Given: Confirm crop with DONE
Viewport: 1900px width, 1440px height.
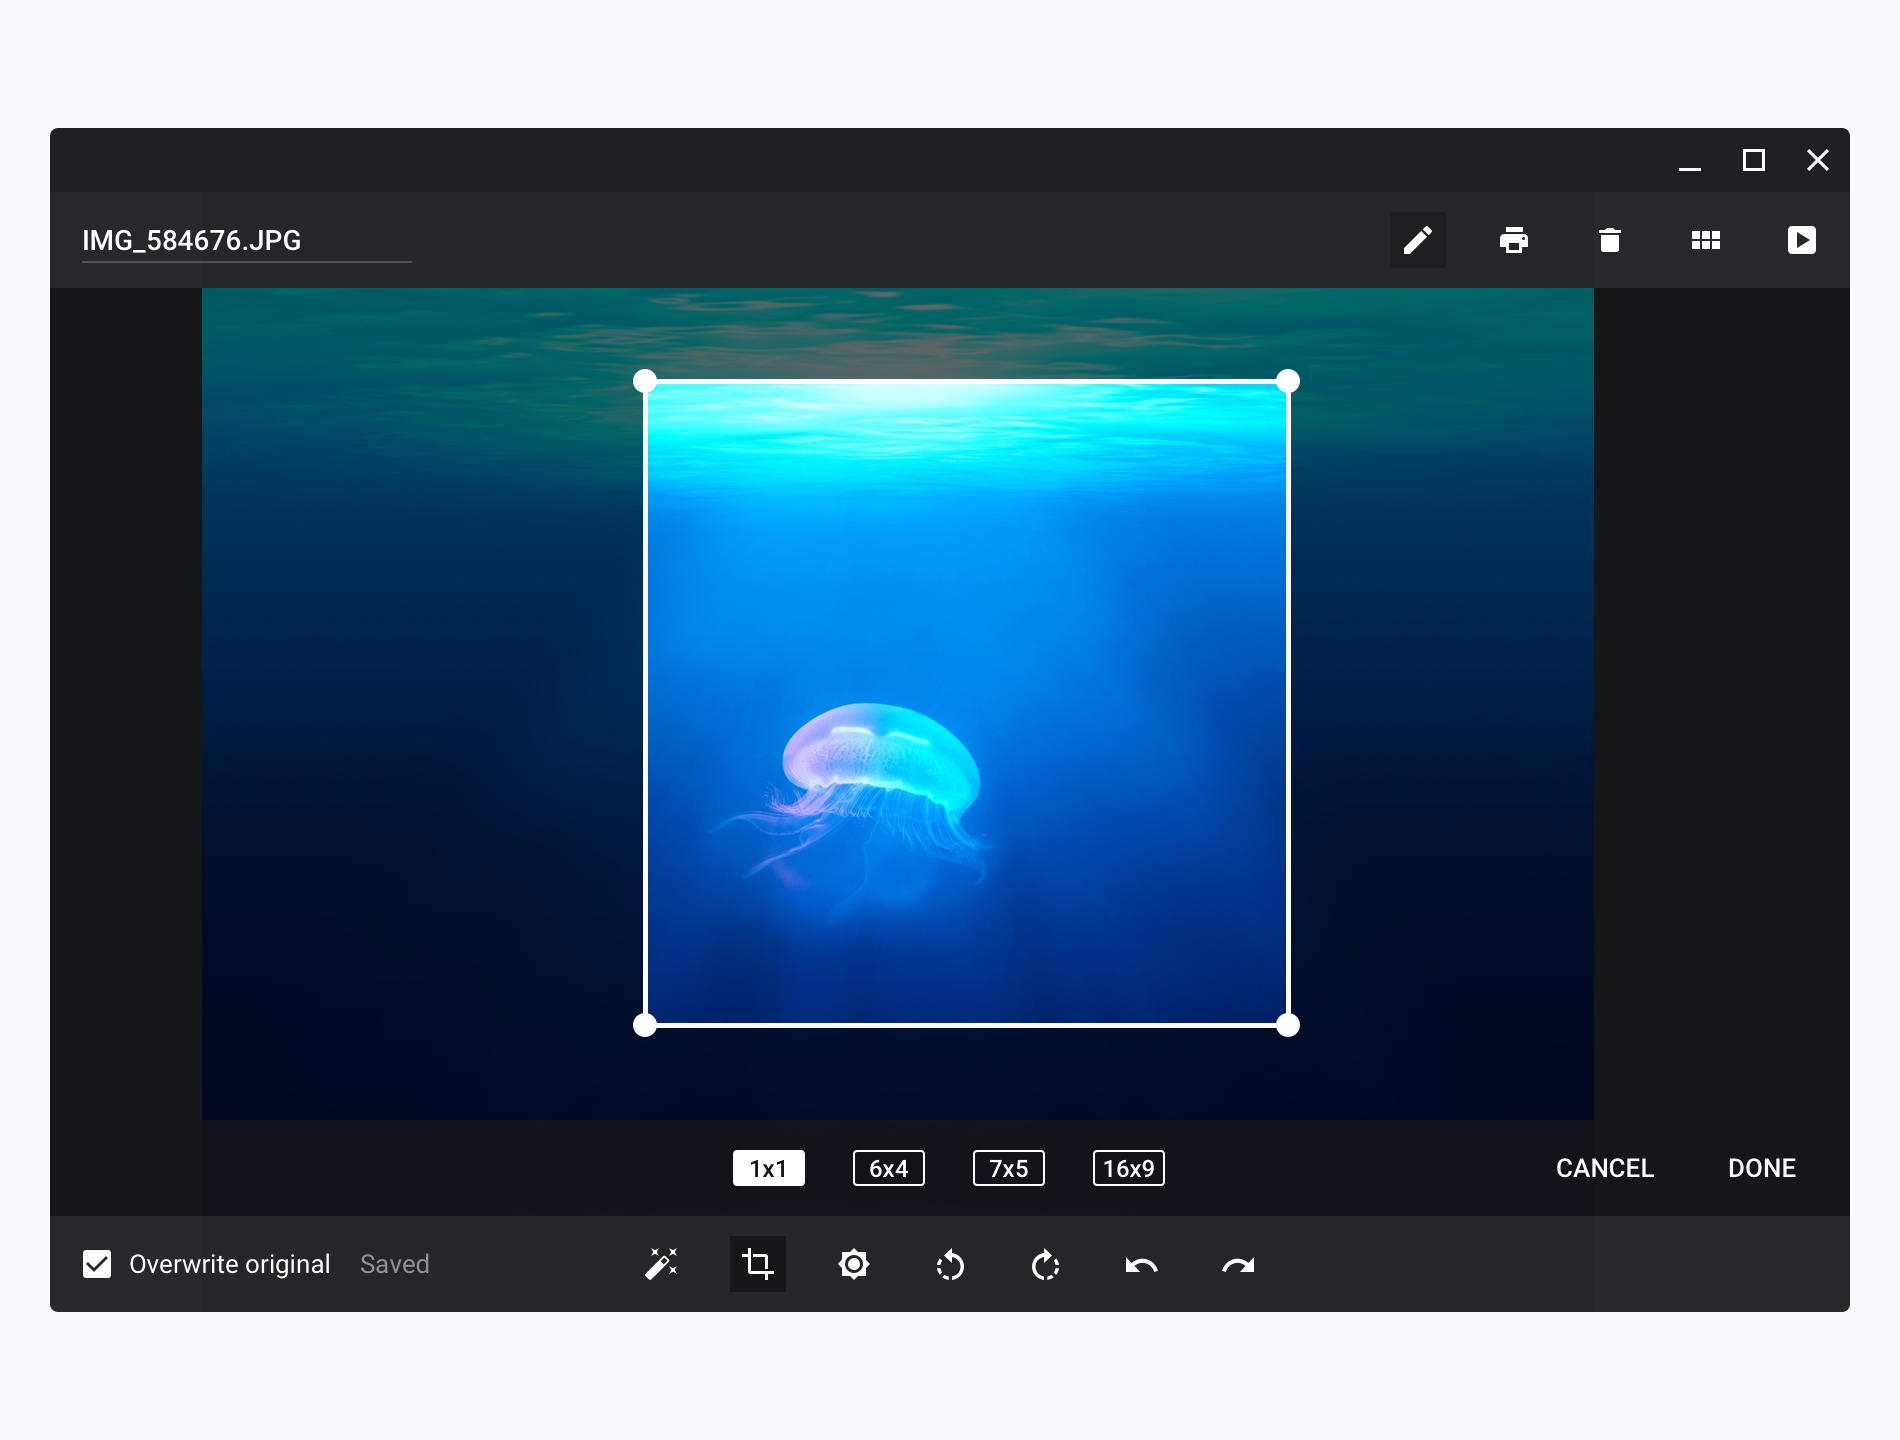Looking at the screenshot, I should [1761, 1168].
